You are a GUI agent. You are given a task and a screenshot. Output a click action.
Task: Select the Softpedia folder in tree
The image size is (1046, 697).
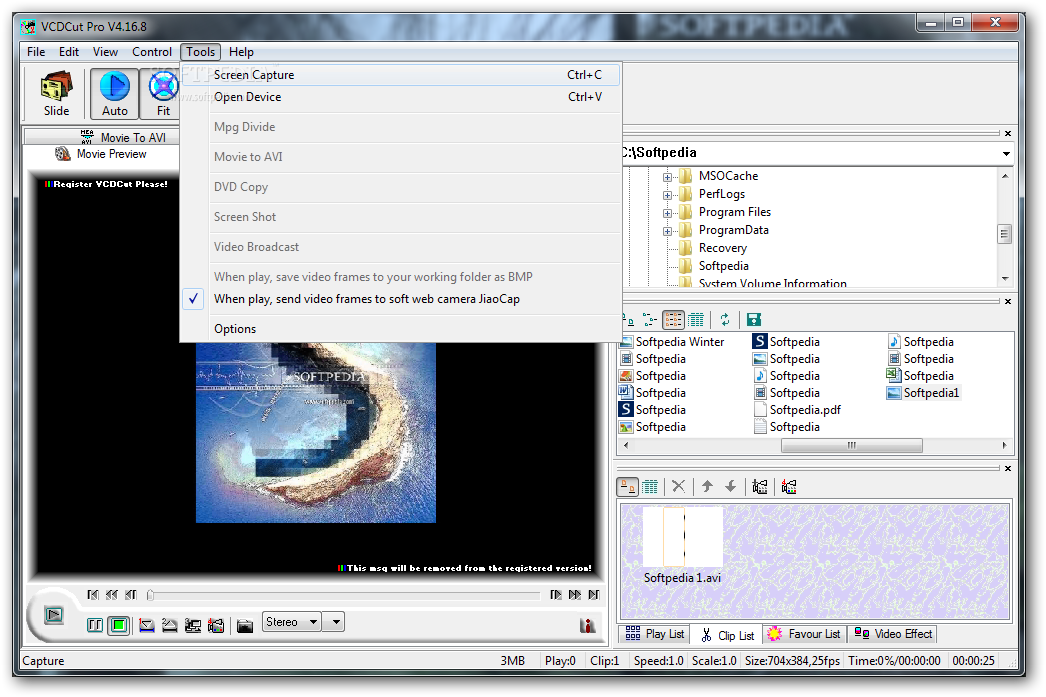723,266
